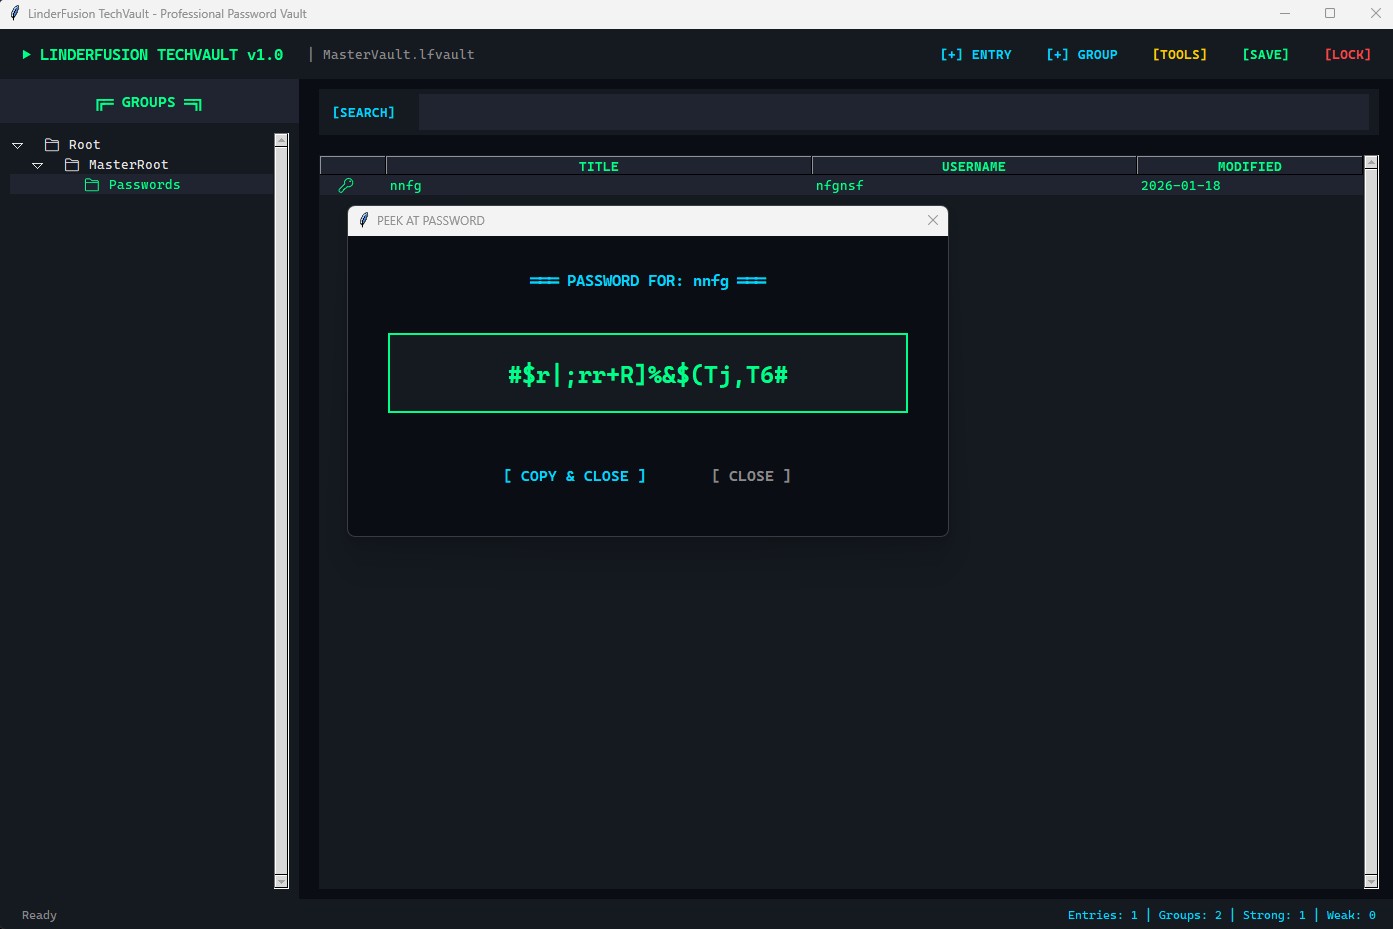Click the folder icon next to Root
1393x929 pixels.
(x=52, y=144)
